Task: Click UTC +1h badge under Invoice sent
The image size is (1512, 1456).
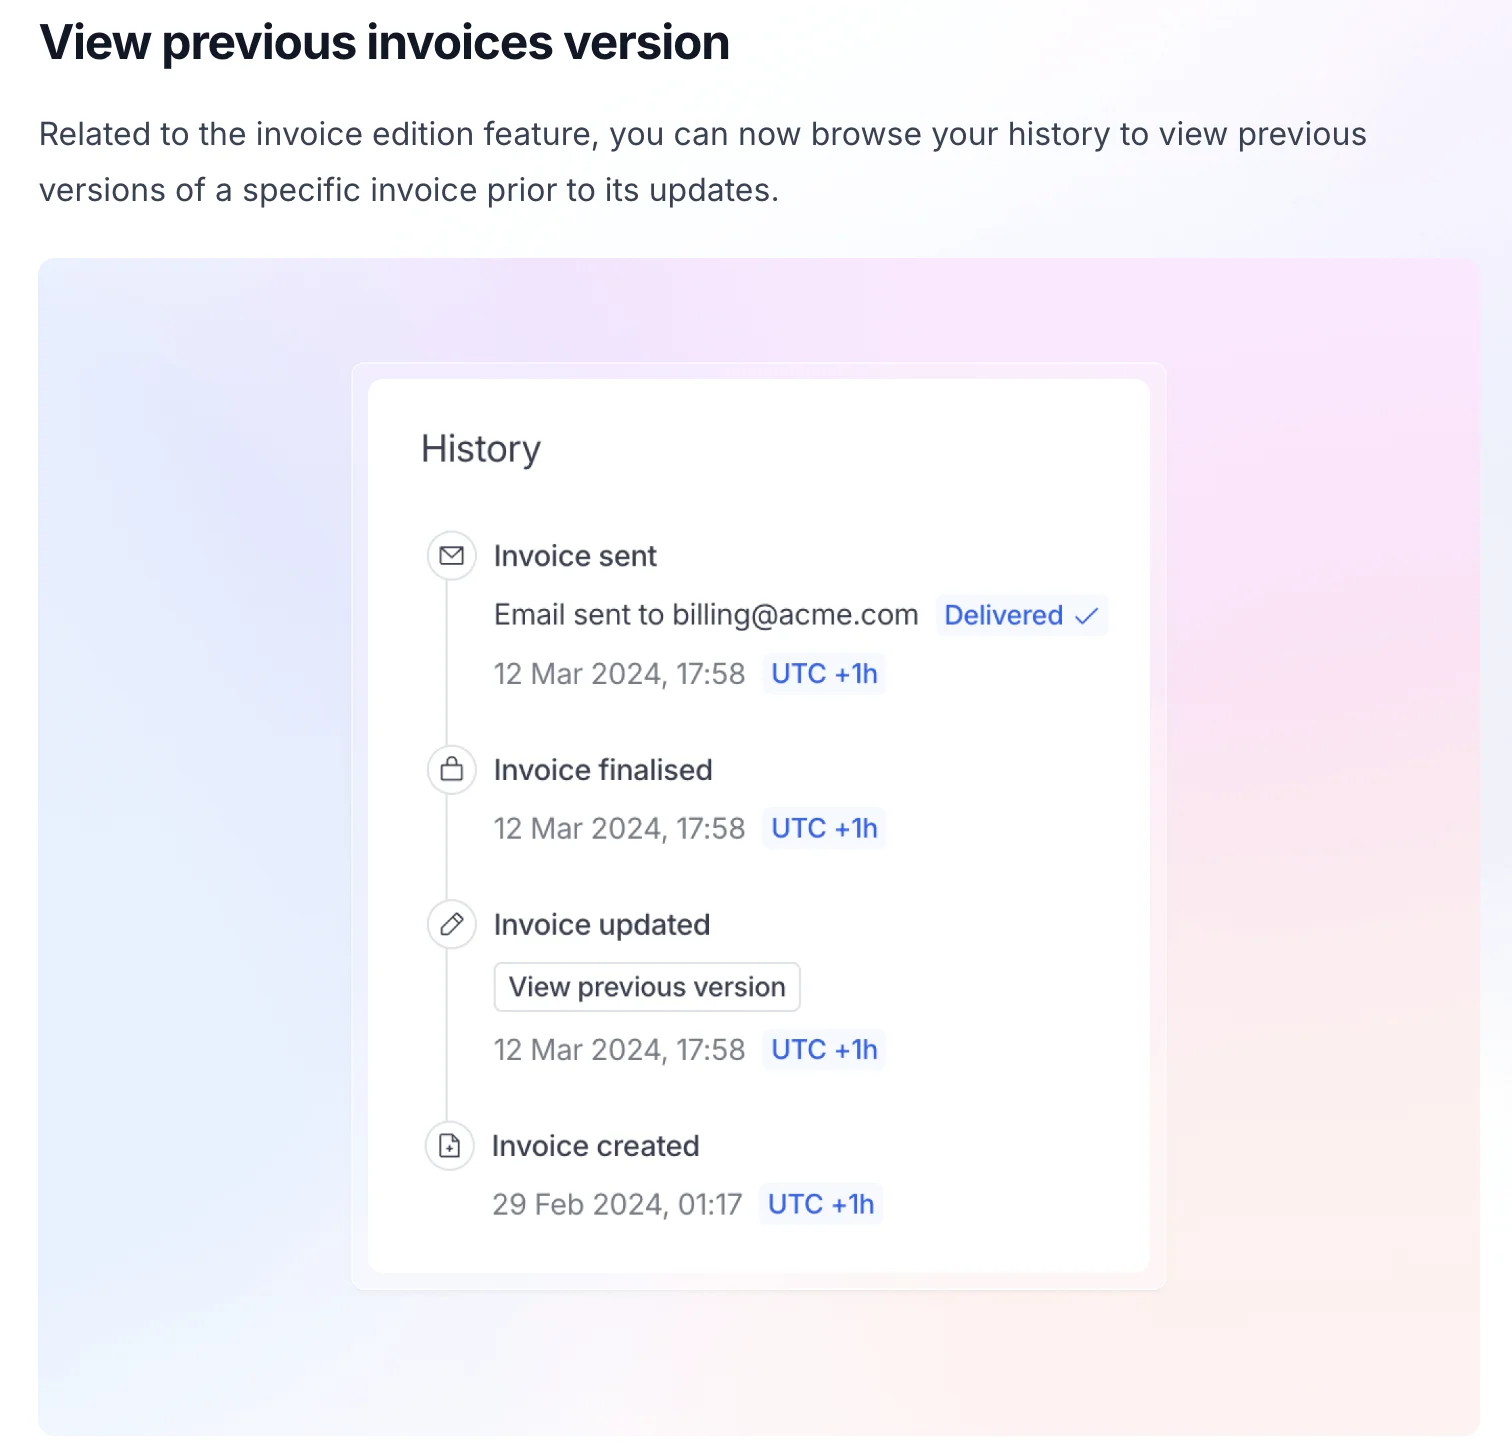Action: (824, 674)
